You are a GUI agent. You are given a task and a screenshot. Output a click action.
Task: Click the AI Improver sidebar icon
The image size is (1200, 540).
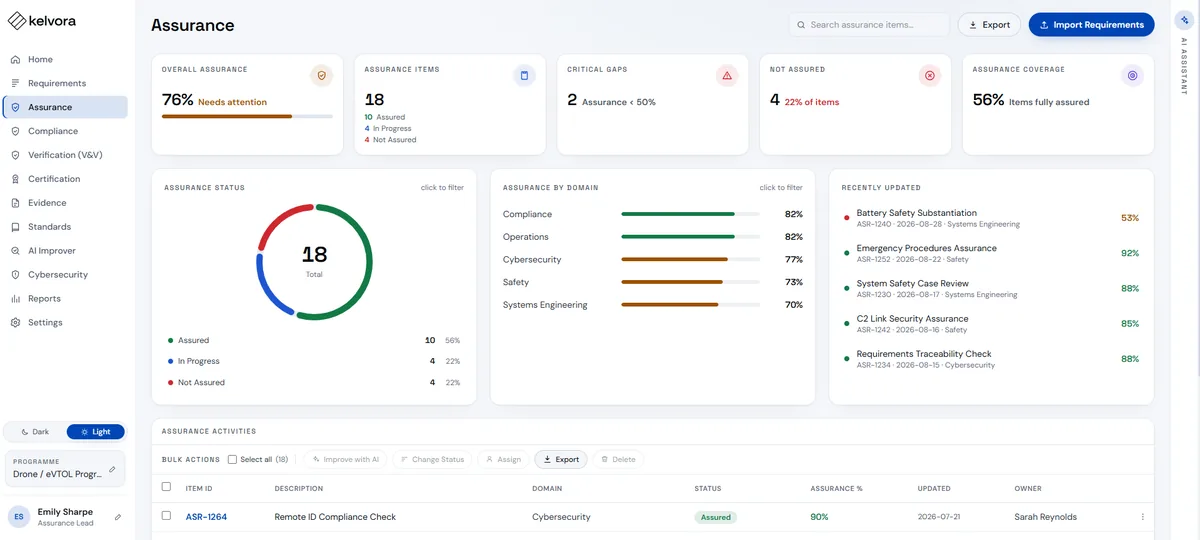tap(15, 251)
